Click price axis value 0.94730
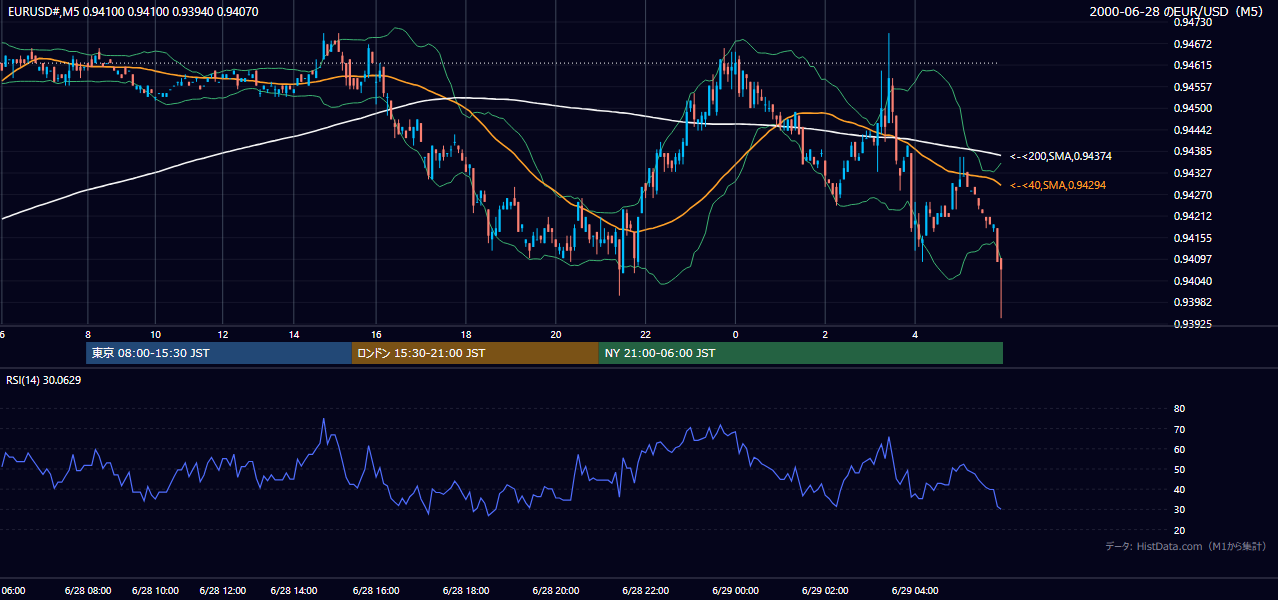 tap(1192, 22)
